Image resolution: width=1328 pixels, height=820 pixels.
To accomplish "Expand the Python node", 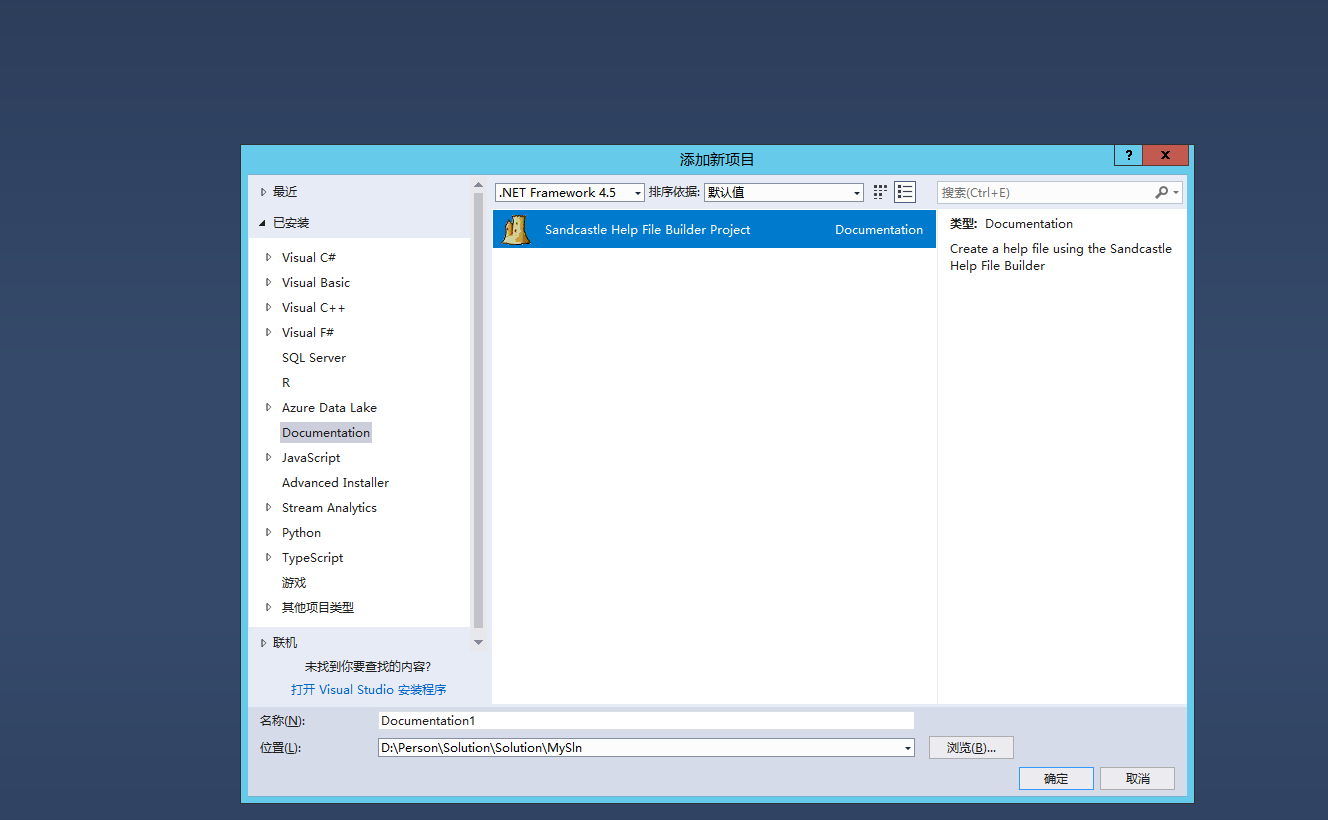I will click(x=269, y=532).
